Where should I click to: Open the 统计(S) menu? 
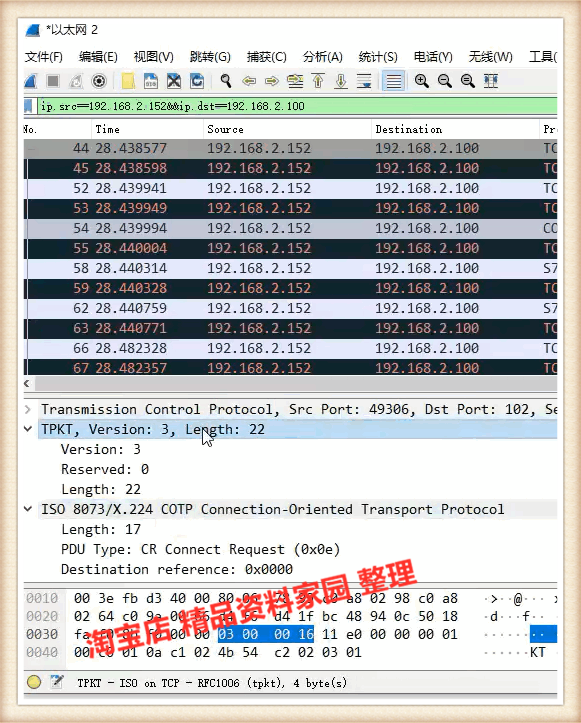pos(378,57)
